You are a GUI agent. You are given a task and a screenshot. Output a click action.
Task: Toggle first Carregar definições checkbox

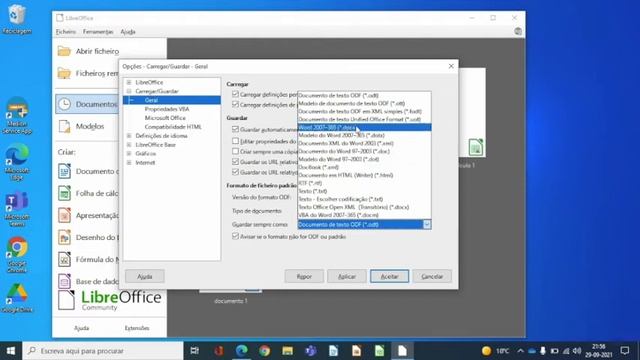(235, 94)
